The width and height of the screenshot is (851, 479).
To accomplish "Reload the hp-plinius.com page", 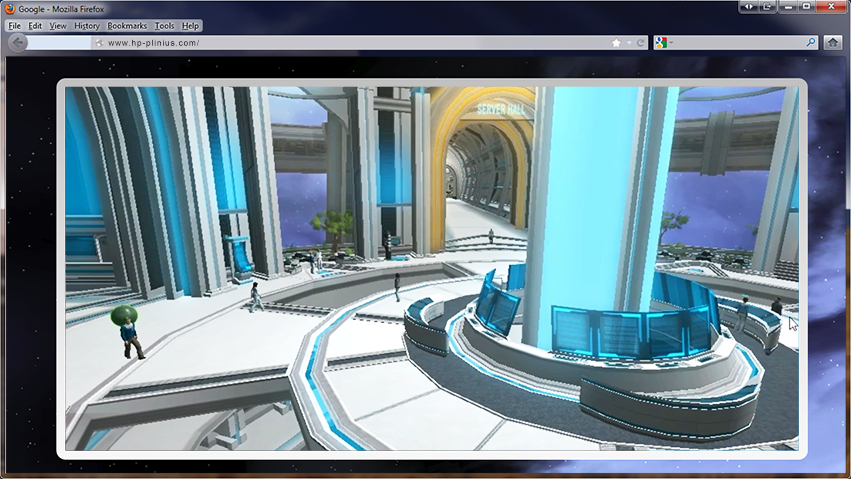I will (x=640, y=43).
